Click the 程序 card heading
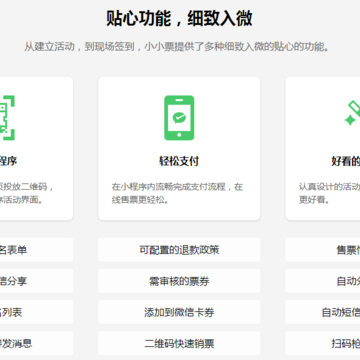Screen dimensions: 360x360 8,161
